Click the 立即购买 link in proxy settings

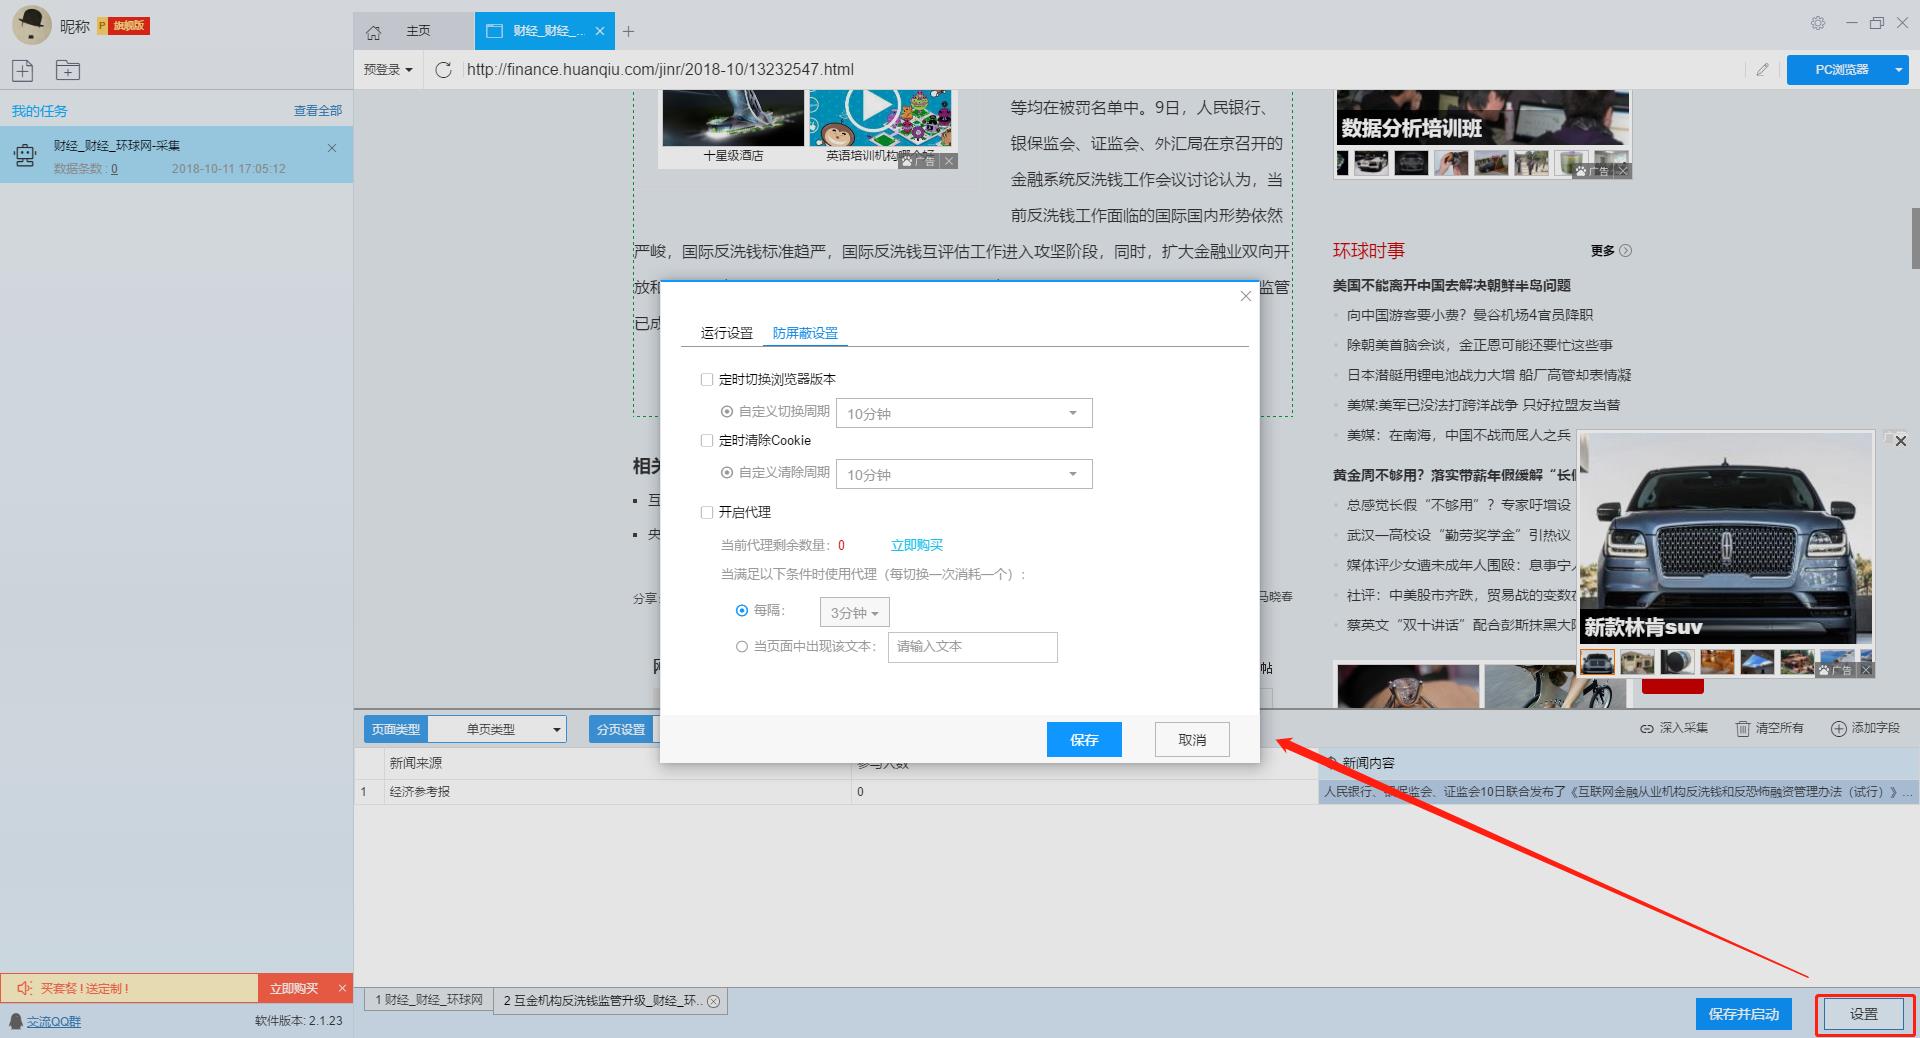pos(917,545)
